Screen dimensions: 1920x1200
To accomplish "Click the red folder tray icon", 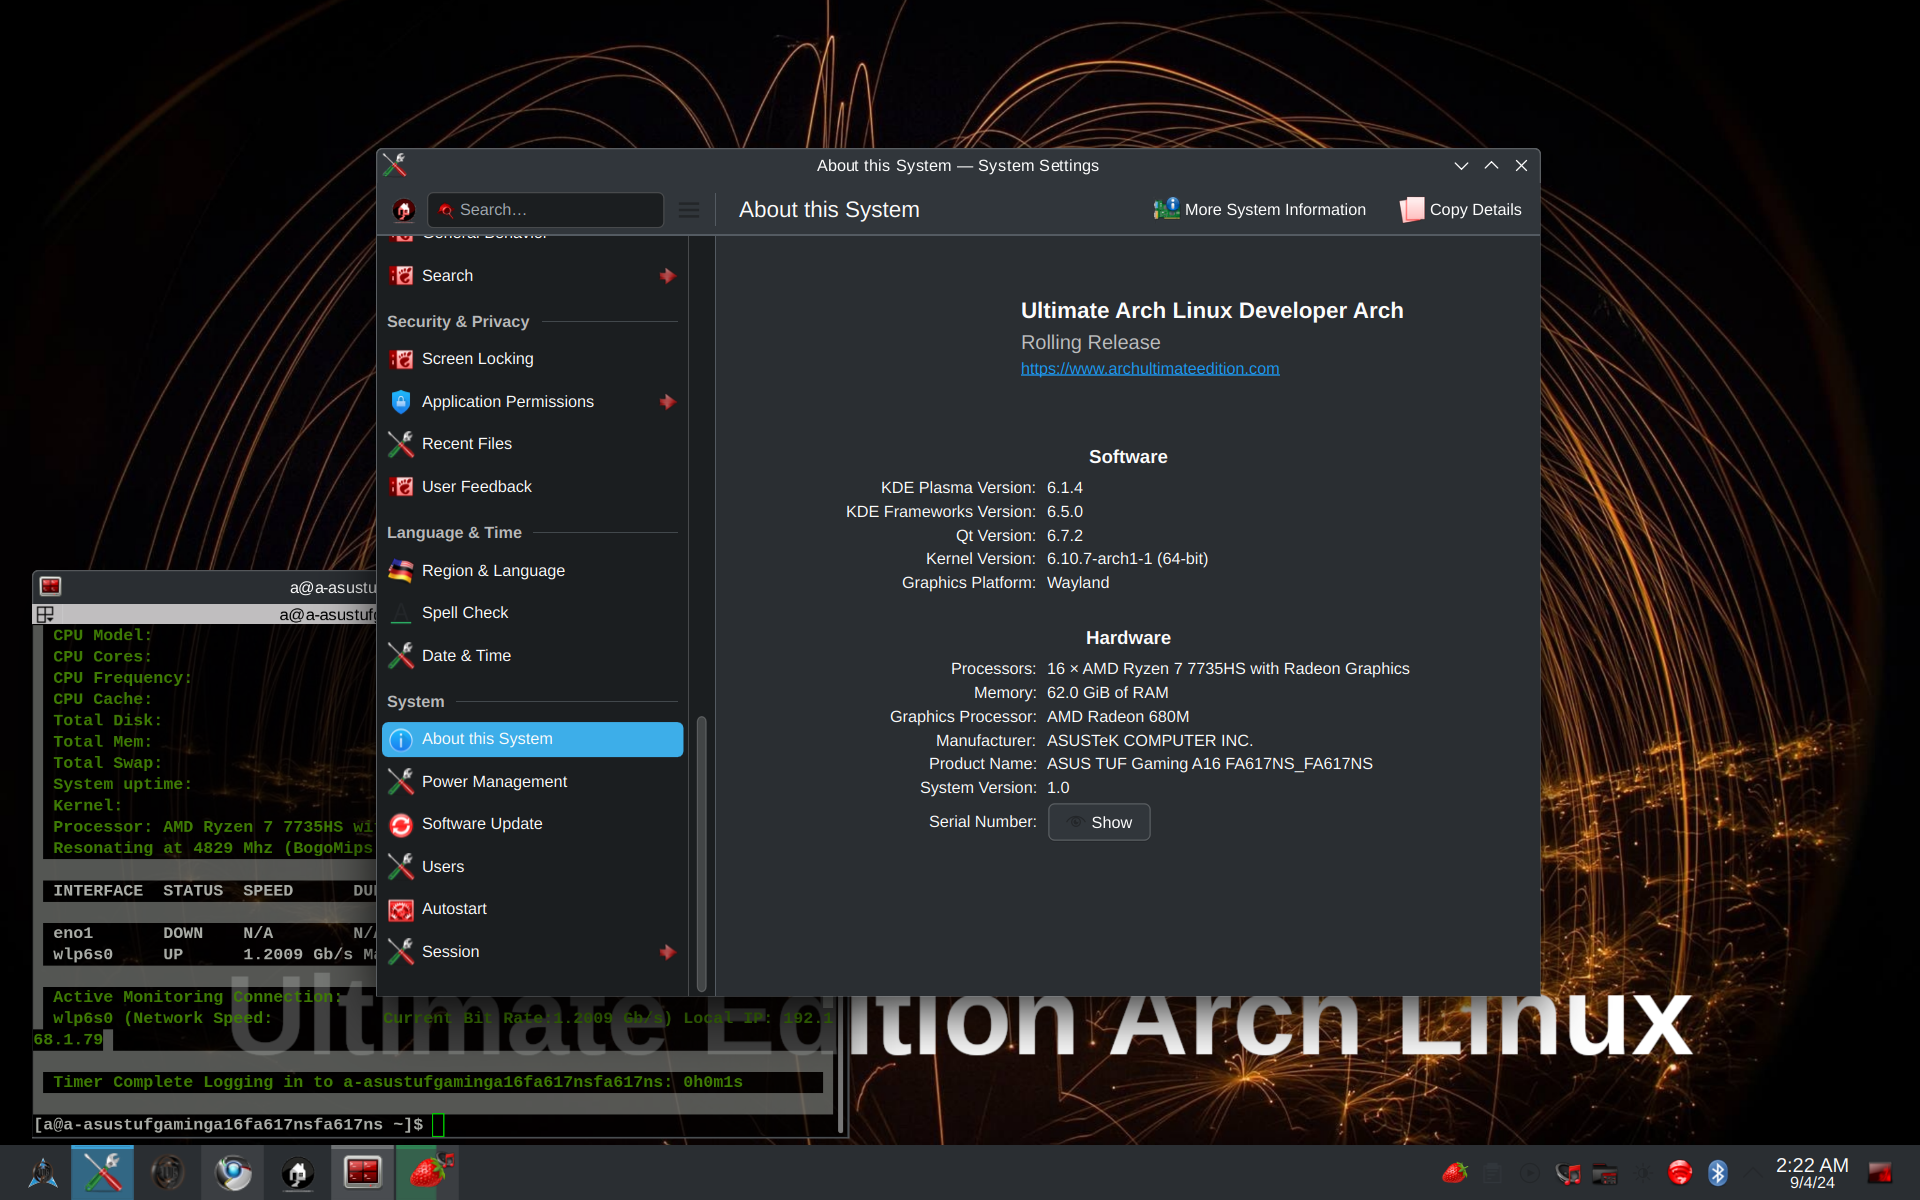I will click(x=1605, y=1172).
